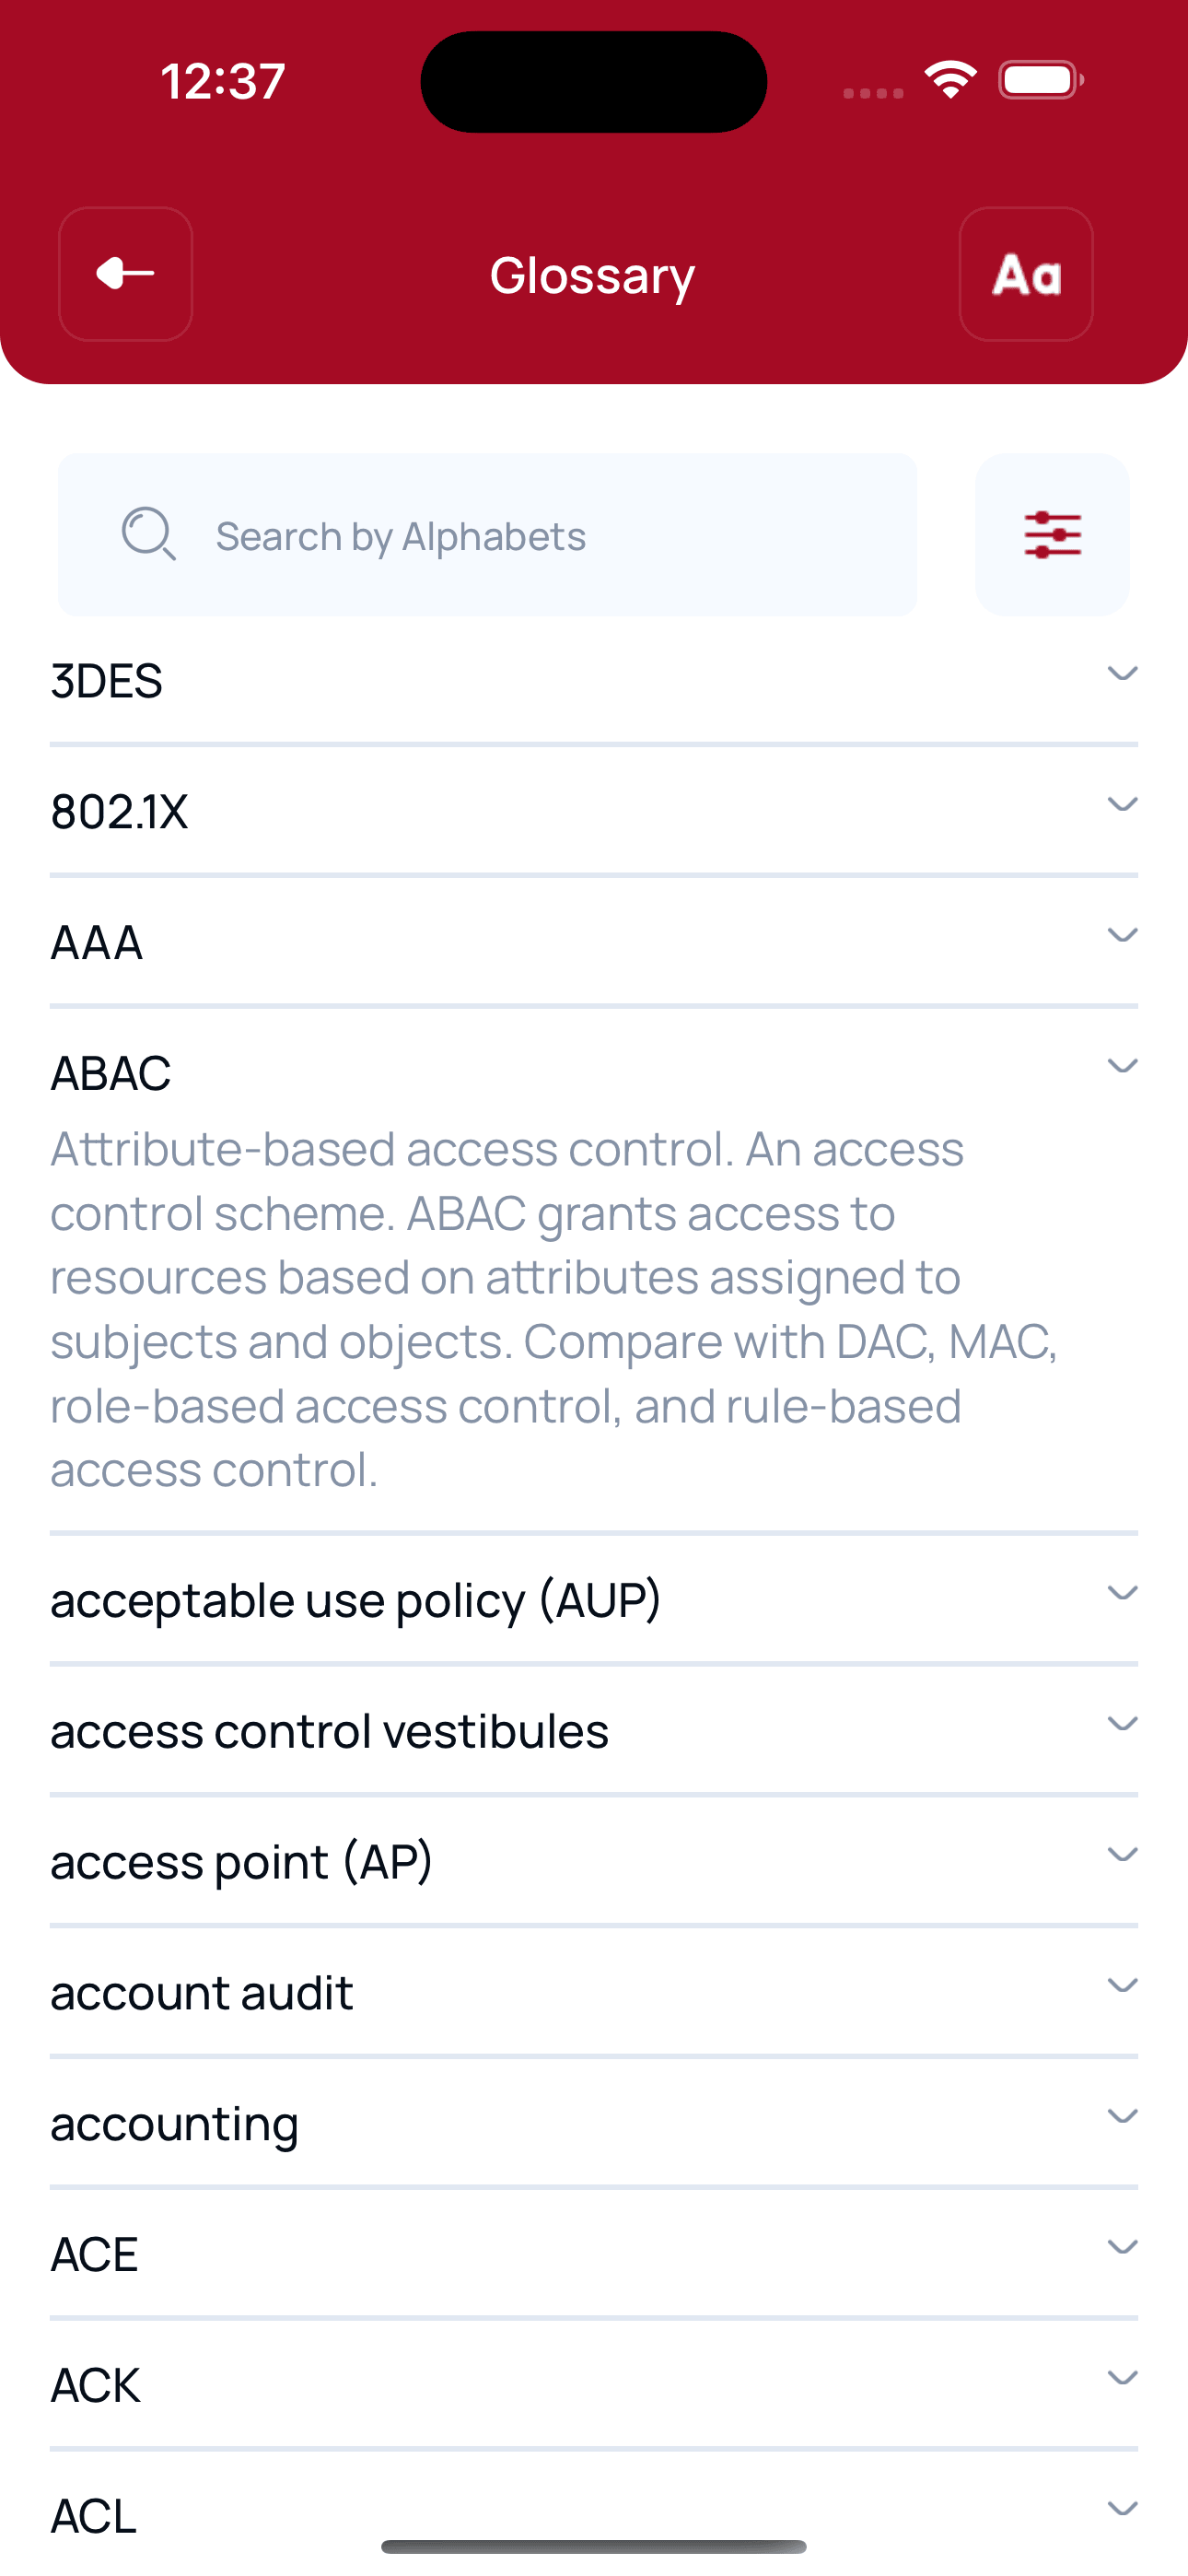Expand the ACE entry chevron
This screenshot has width=1188, height=2576.
click(x=1122, y=2248)
